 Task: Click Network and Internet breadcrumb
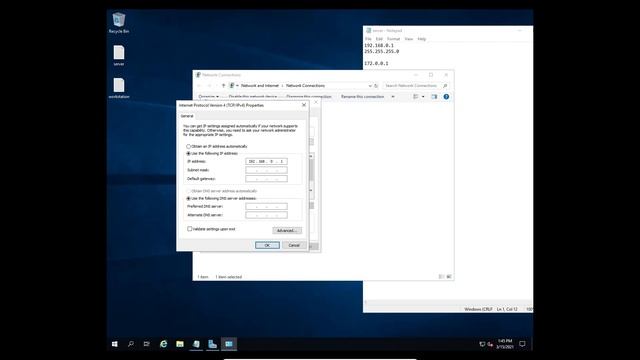(260, 86)
